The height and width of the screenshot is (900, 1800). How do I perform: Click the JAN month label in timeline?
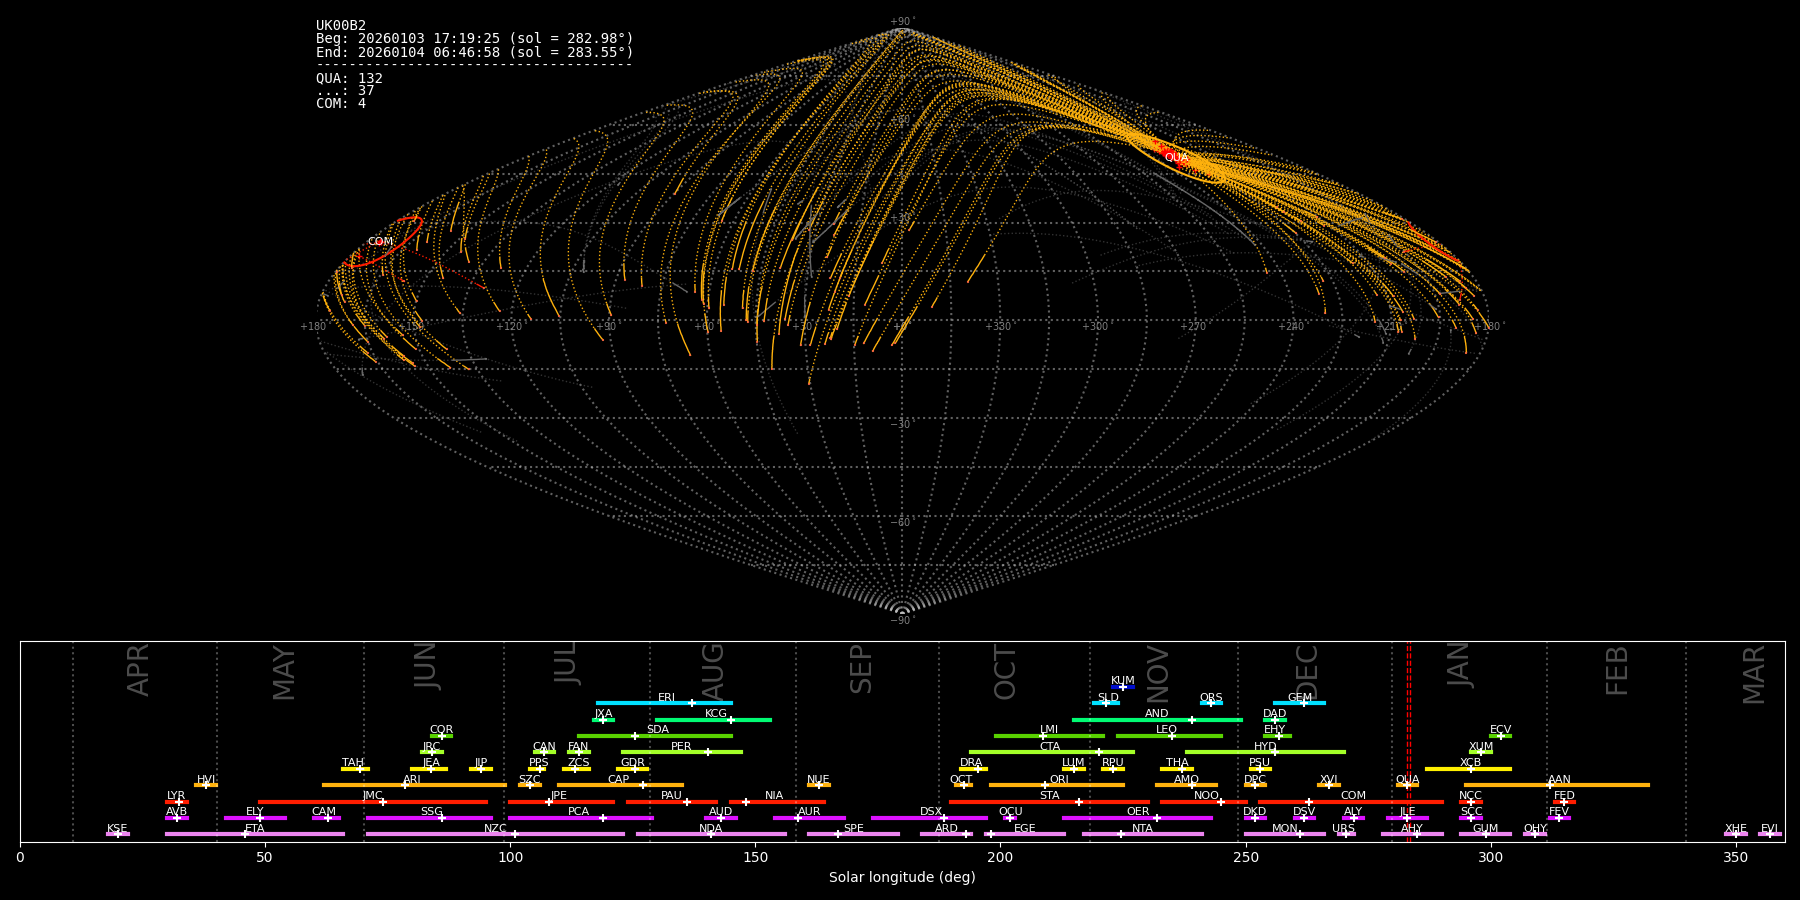click(1459, 665)
